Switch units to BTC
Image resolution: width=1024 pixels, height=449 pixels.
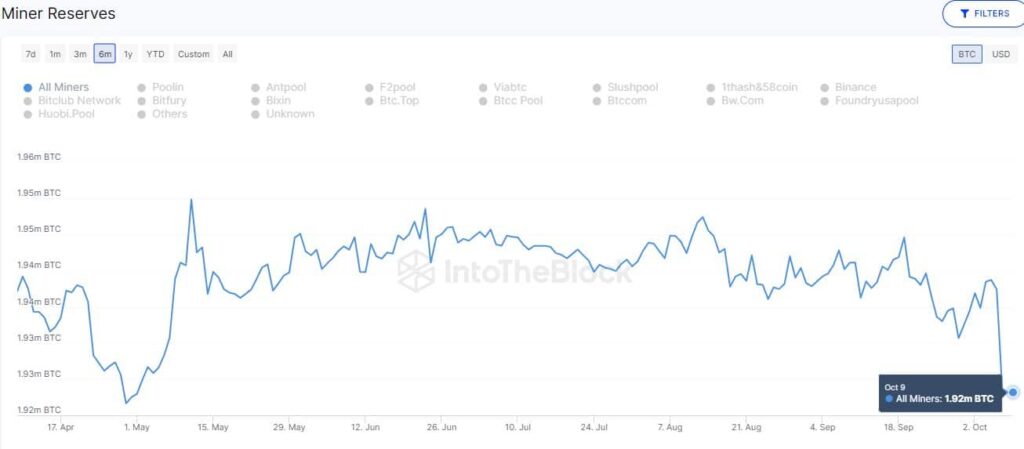click(967, 54)
